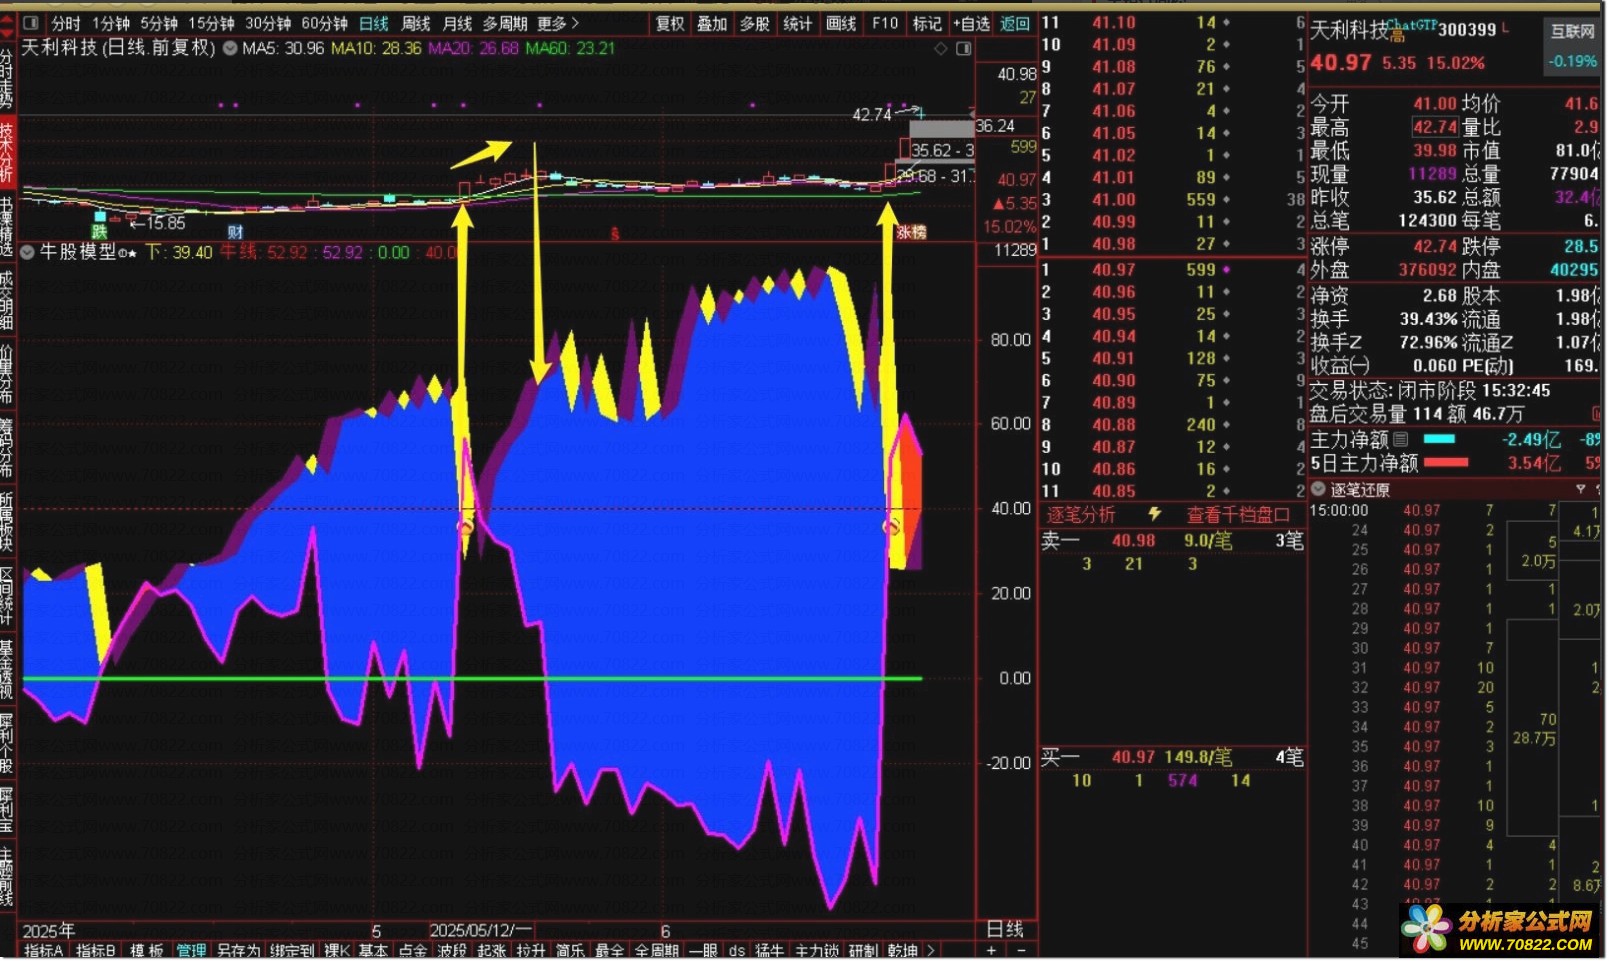The height and width of the screenshot is (961, 1609).
Task: Open F10 company info
Action: point(885,23)
